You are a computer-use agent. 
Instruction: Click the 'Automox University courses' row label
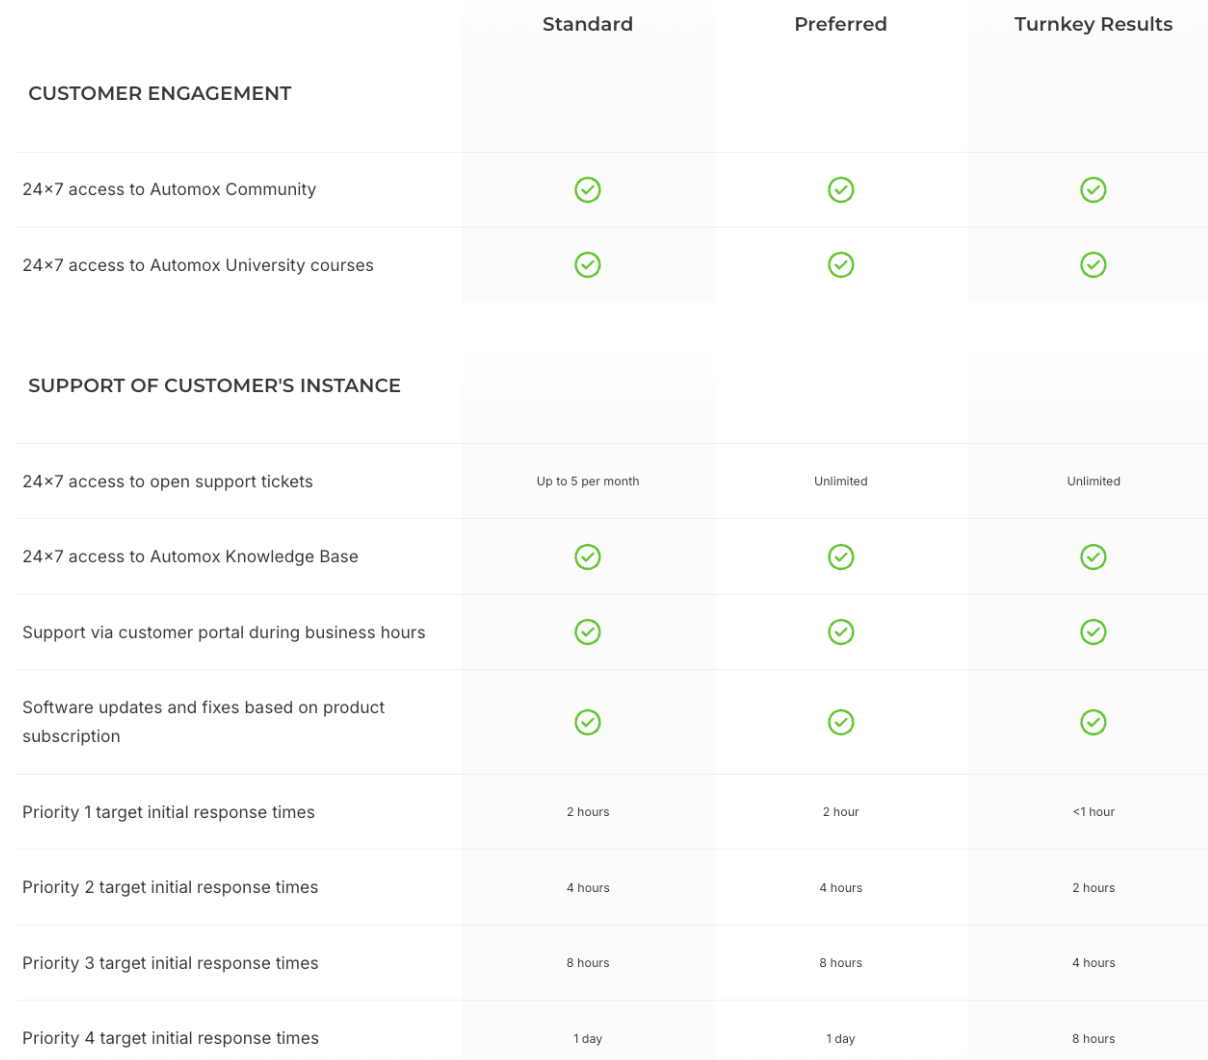198,265
